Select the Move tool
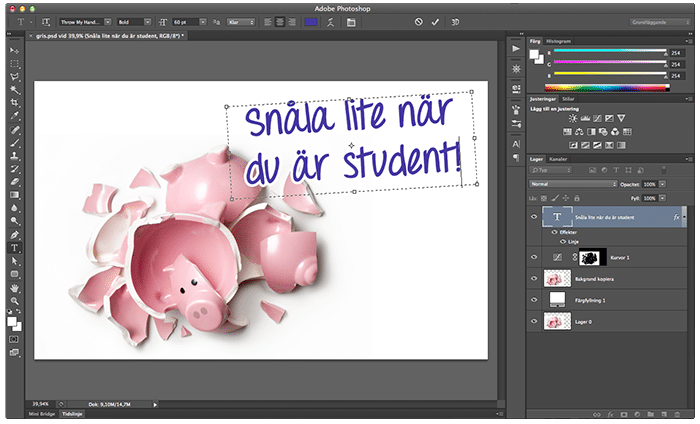 pos(14,50)
